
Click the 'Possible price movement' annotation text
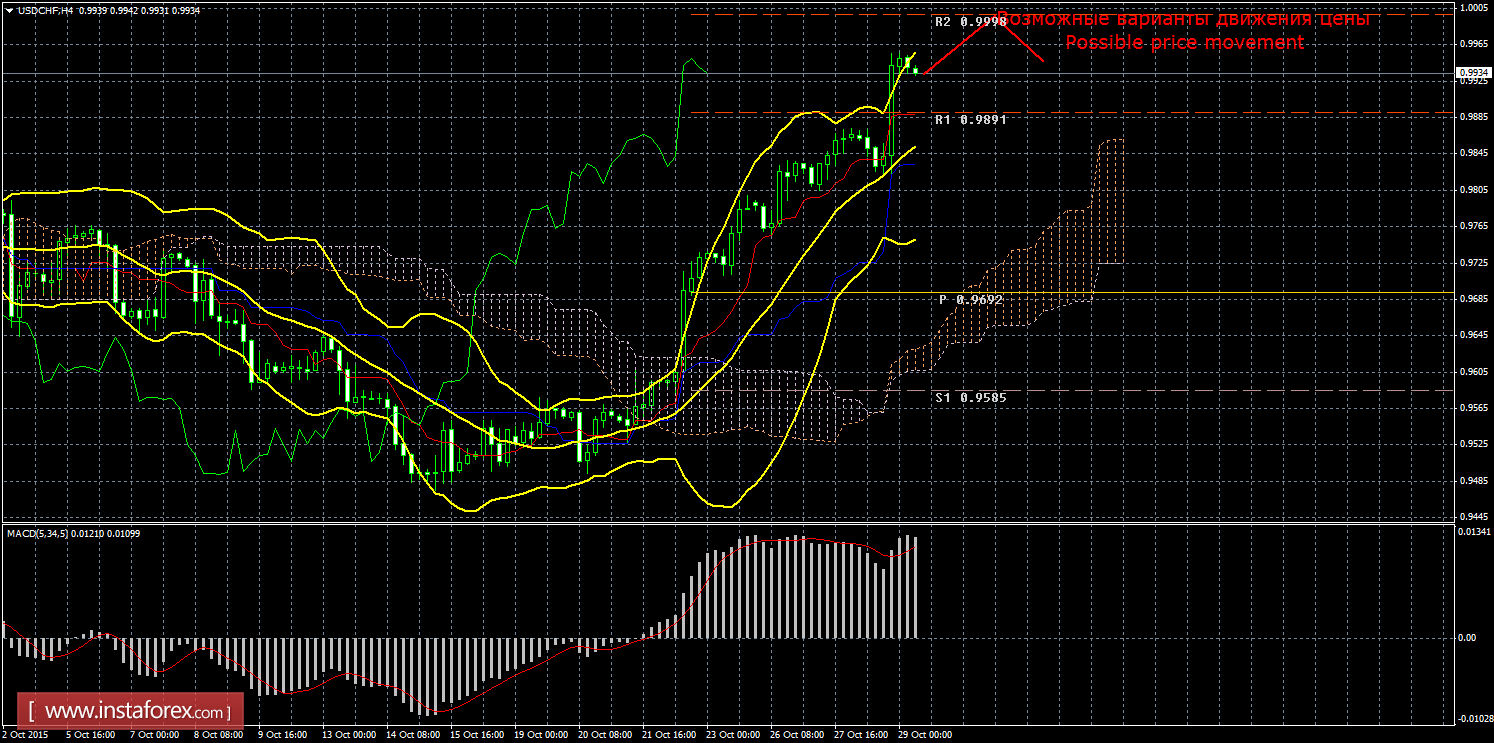coord(1185,42)
